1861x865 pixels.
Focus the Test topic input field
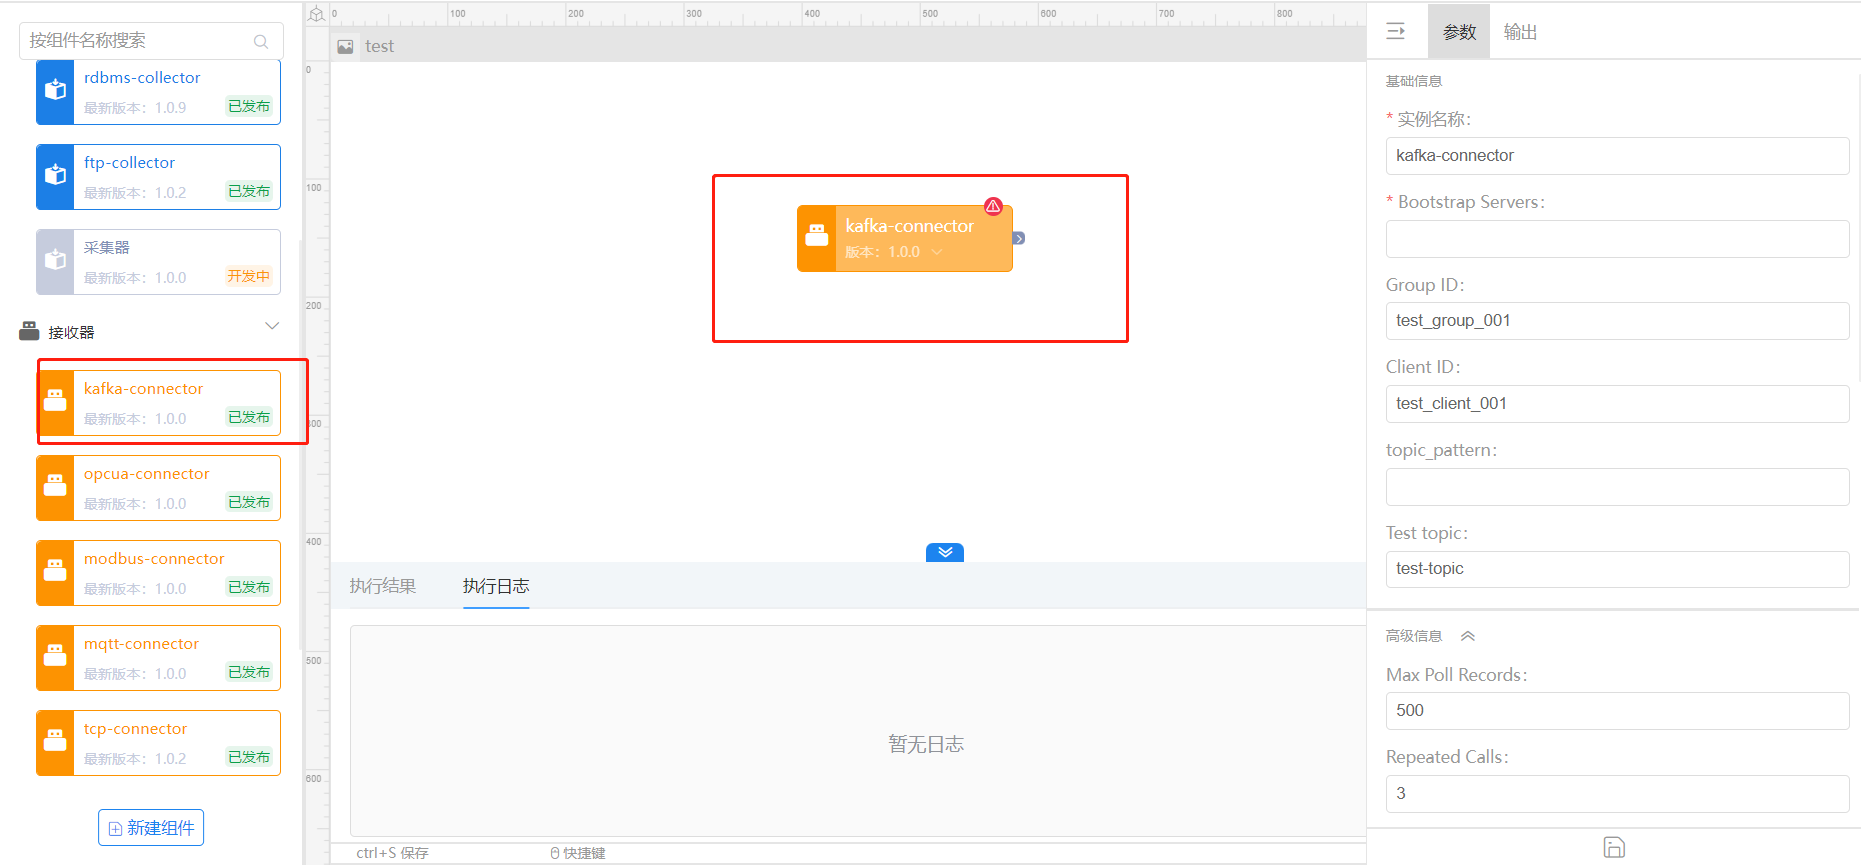[1617, 569]
